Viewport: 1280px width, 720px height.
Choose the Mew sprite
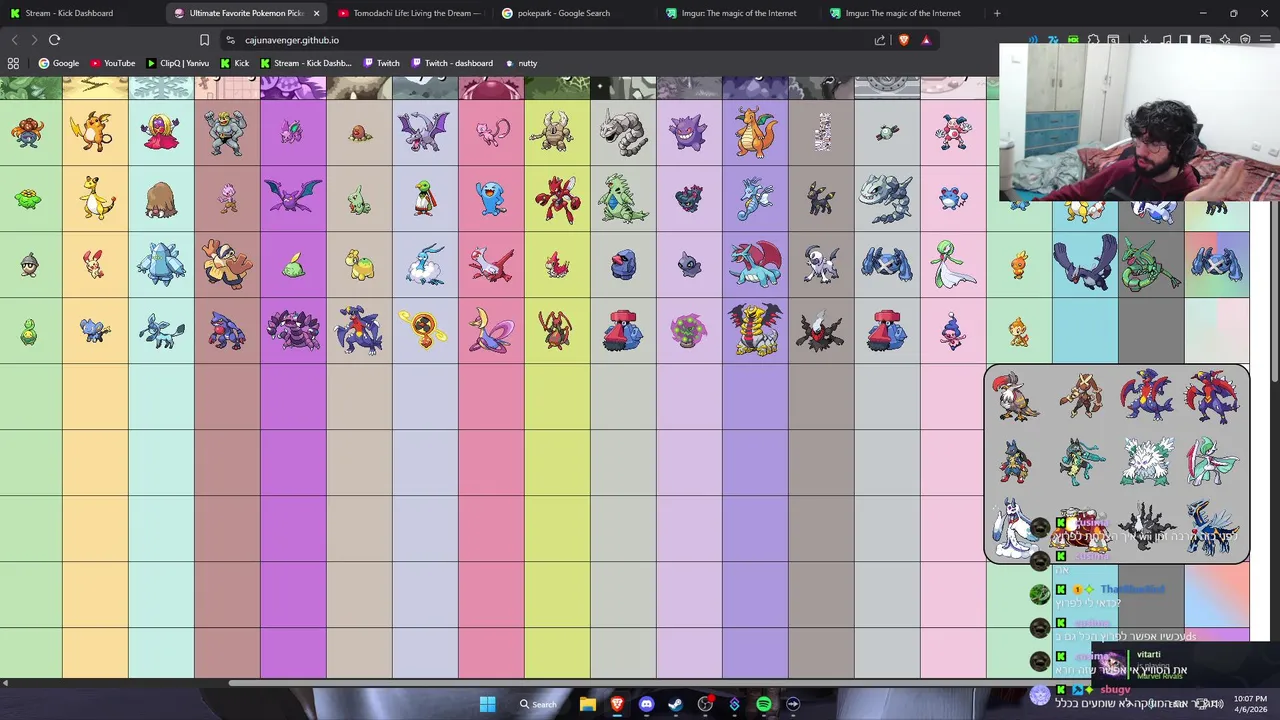point(491,131)
